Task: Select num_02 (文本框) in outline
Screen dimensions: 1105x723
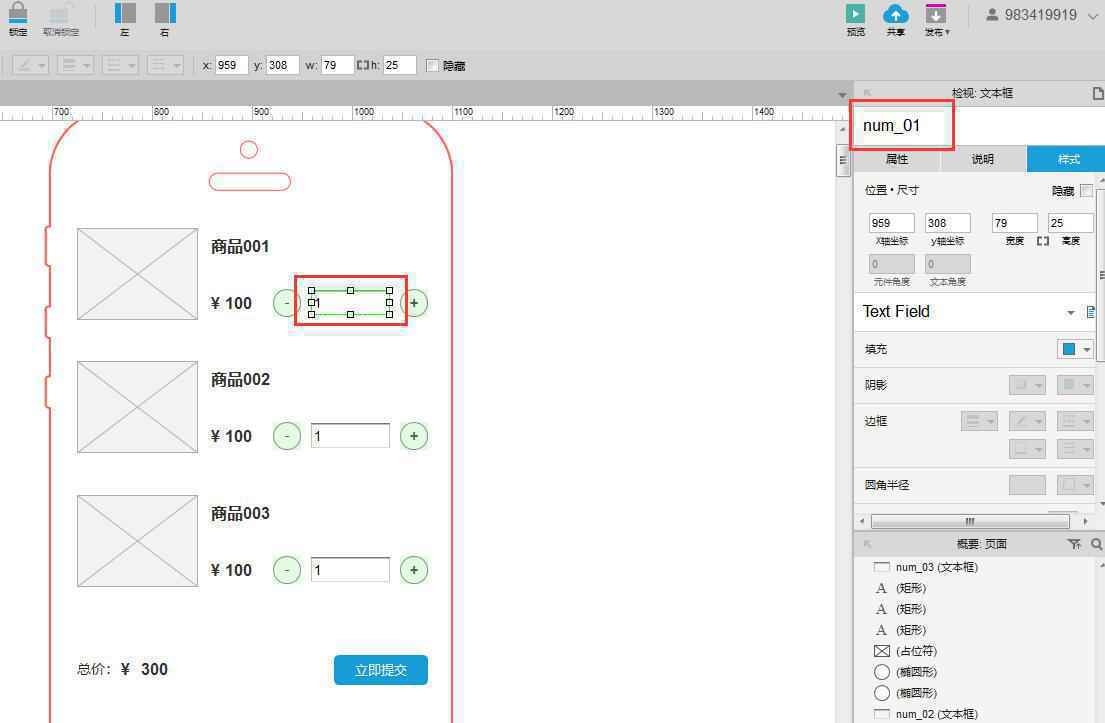Action: tap(937, 714)
